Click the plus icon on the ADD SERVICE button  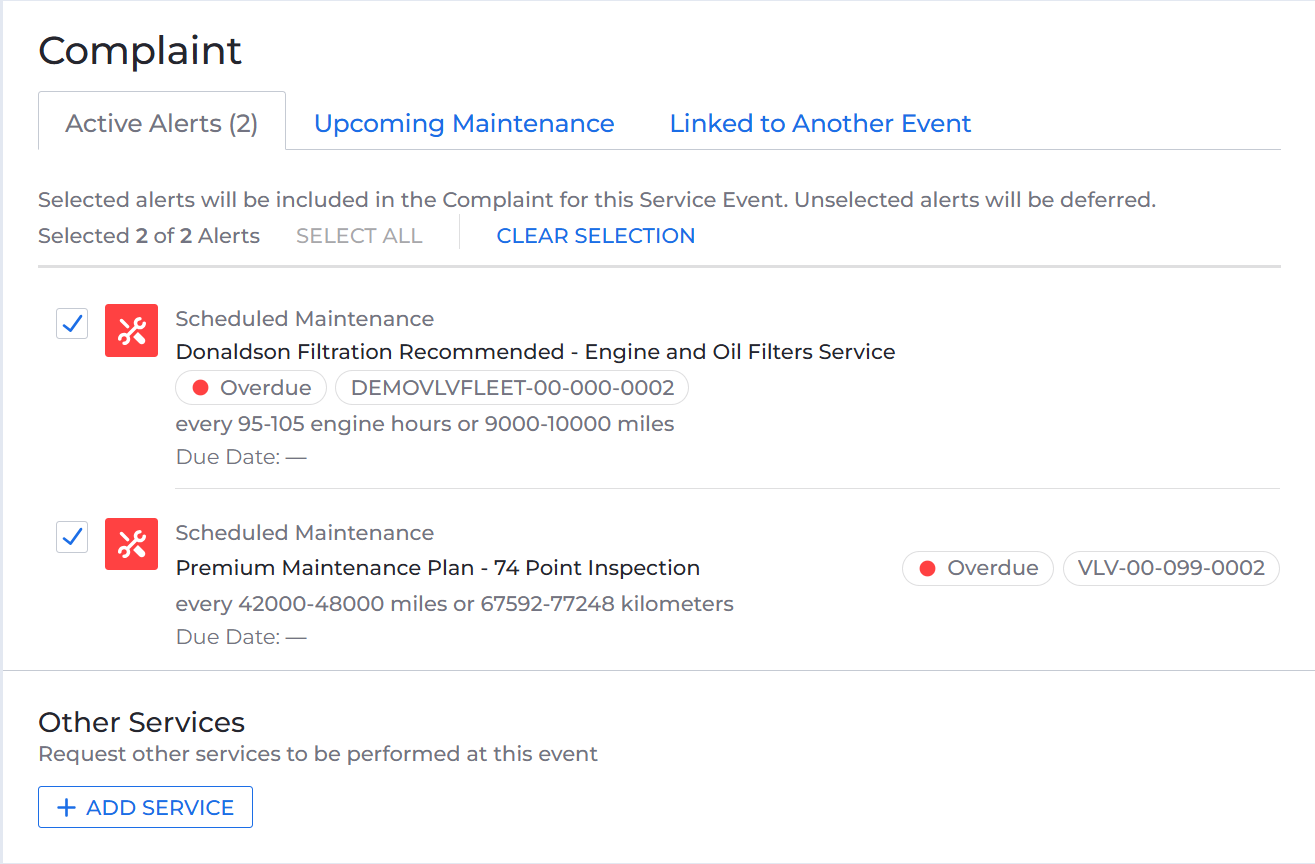coord(67,807)
